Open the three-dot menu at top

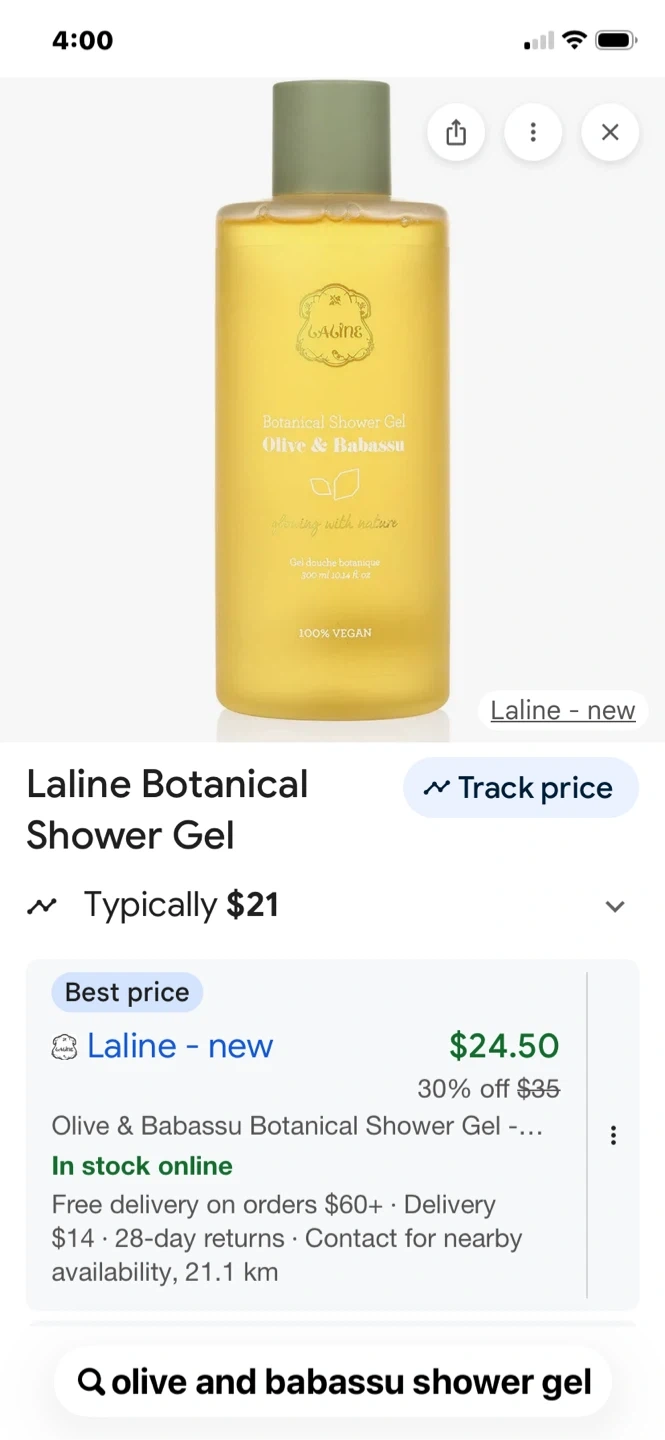pos(533,132)
